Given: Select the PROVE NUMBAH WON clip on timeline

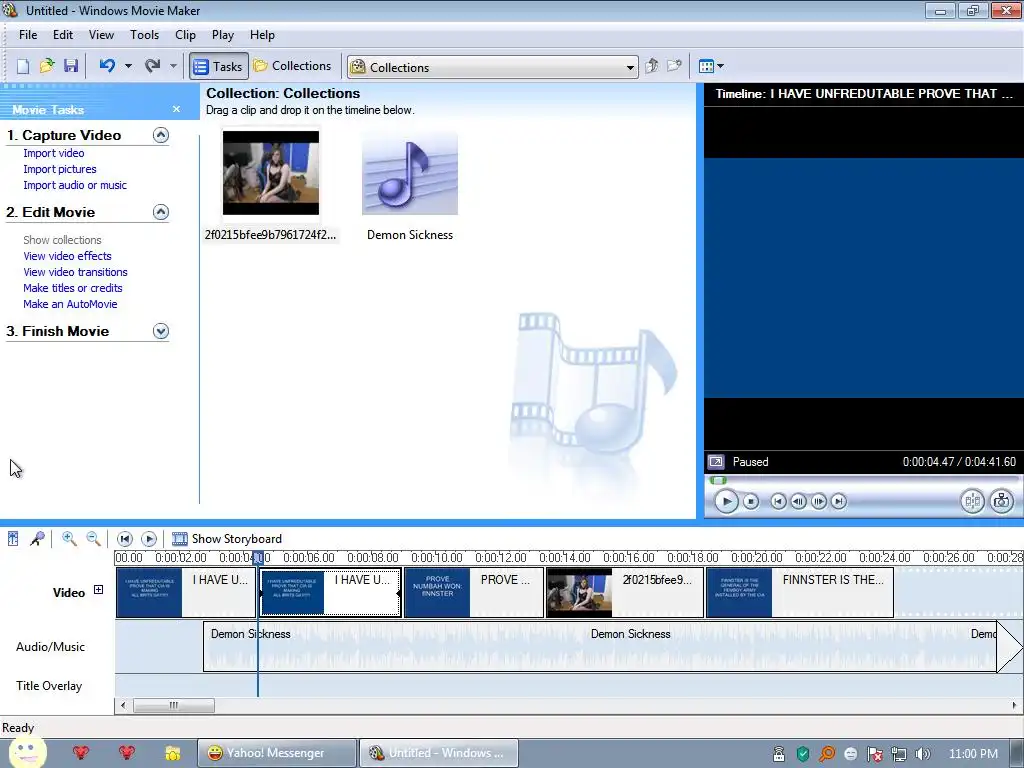Looking at the screenshot, I should (x=473, y=592).
